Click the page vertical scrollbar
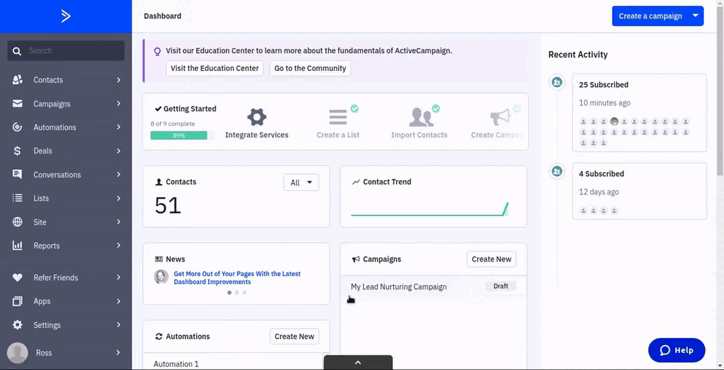The height and width of the screenshot is (370, 724). coord(720,90)
